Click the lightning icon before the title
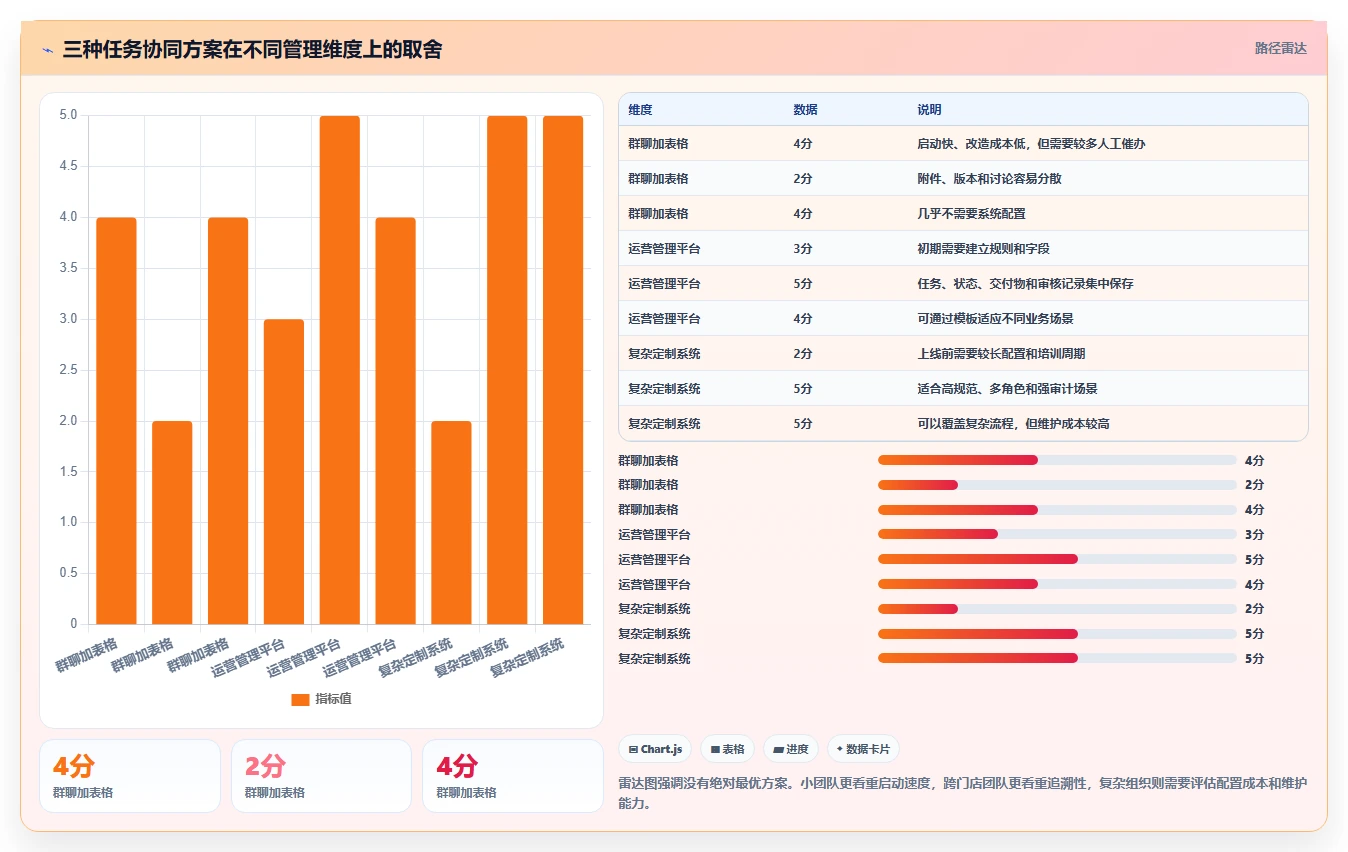1348x852 pixels. coord(47,49)
